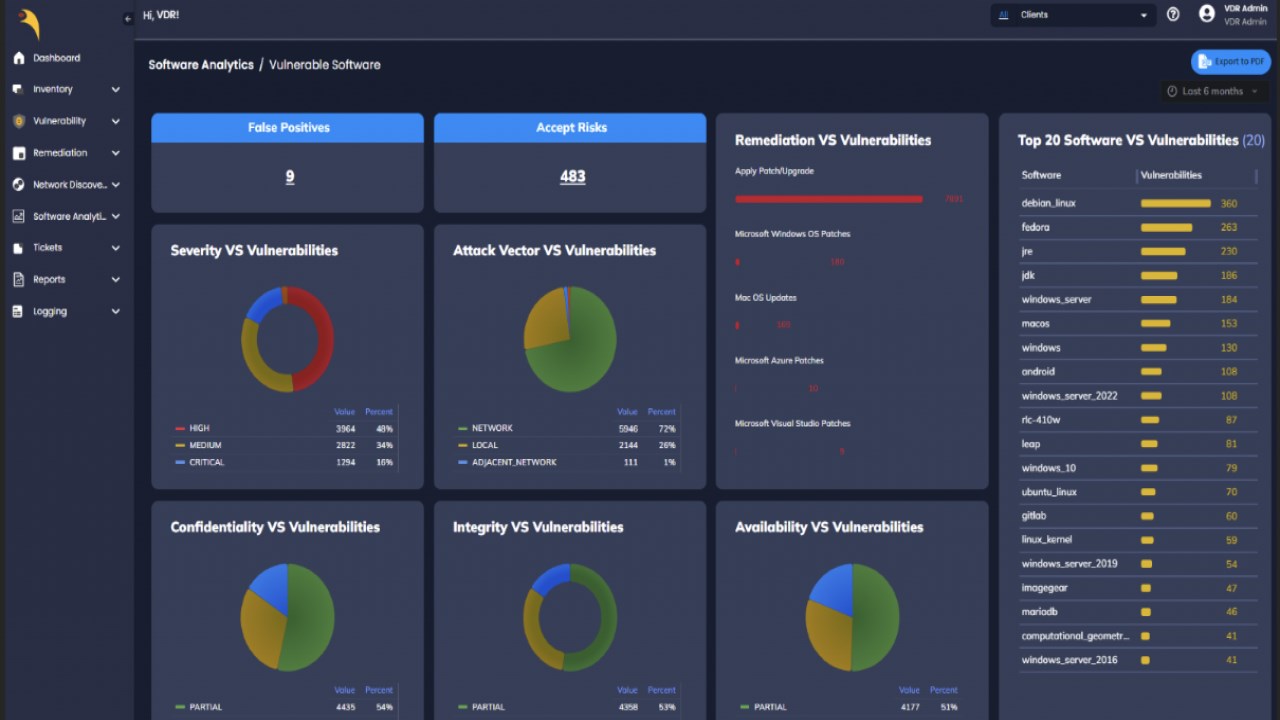
Task: Expand the Software Analytics chevron
Action: 116,216
